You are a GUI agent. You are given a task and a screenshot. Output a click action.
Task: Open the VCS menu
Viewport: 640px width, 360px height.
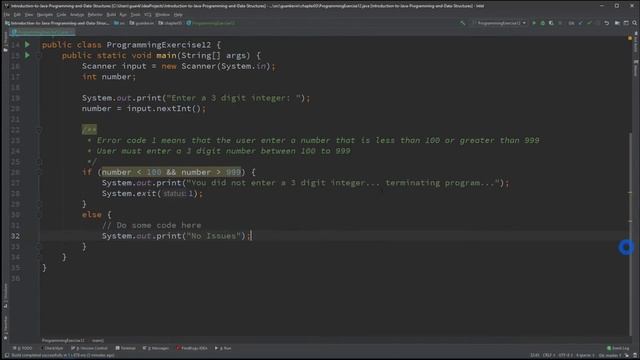148,15
